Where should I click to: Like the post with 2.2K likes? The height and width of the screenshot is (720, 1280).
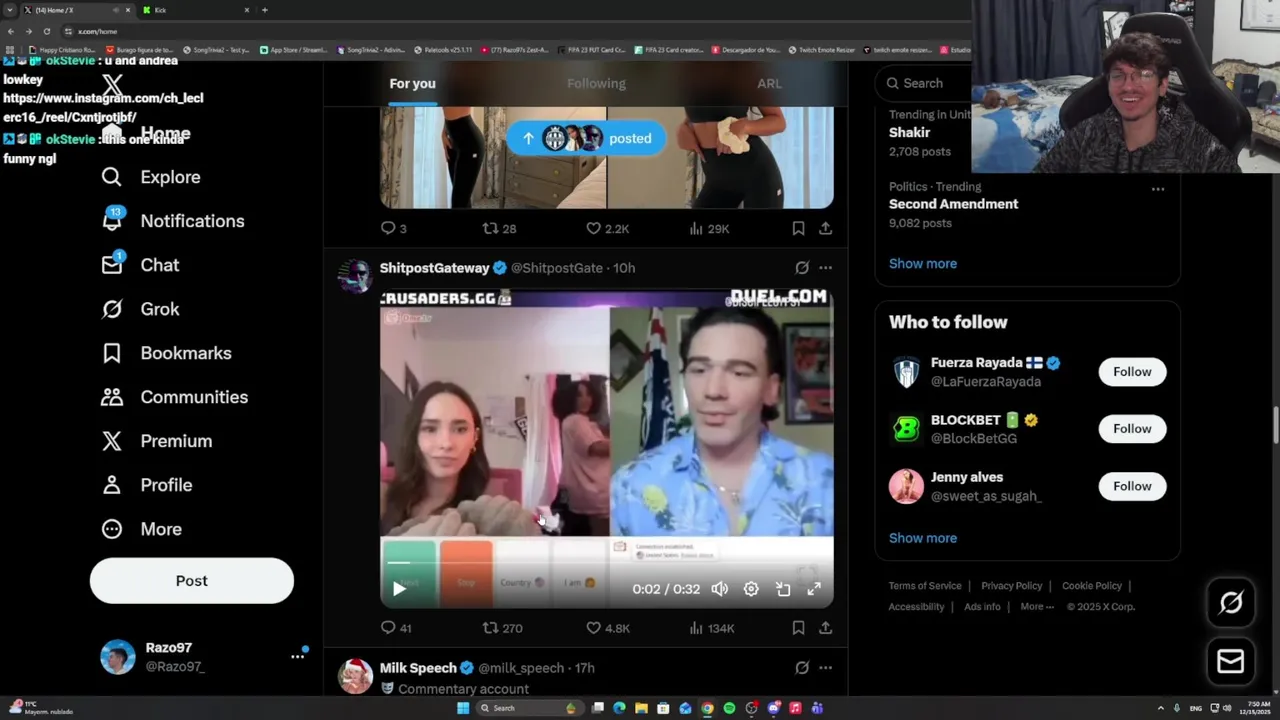pos(607,229)
